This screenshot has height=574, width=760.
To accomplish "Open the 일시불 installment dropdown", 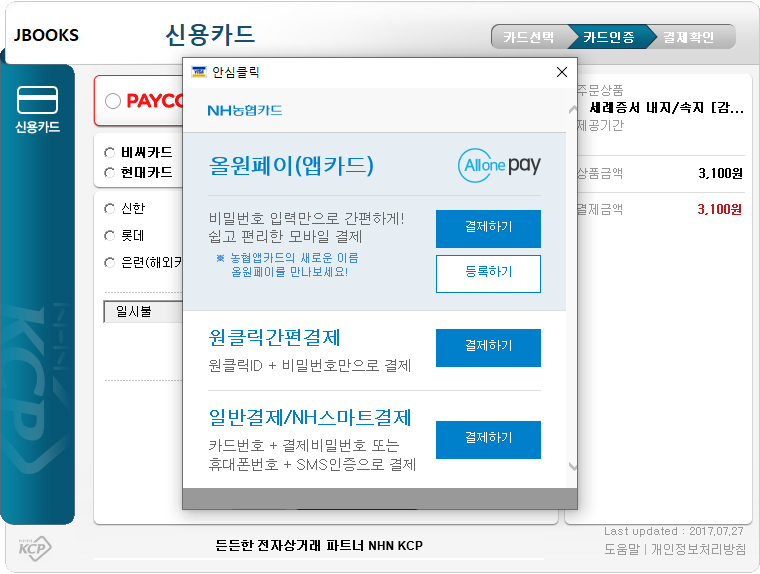I will pyautogui.click(x=143, y=312).
